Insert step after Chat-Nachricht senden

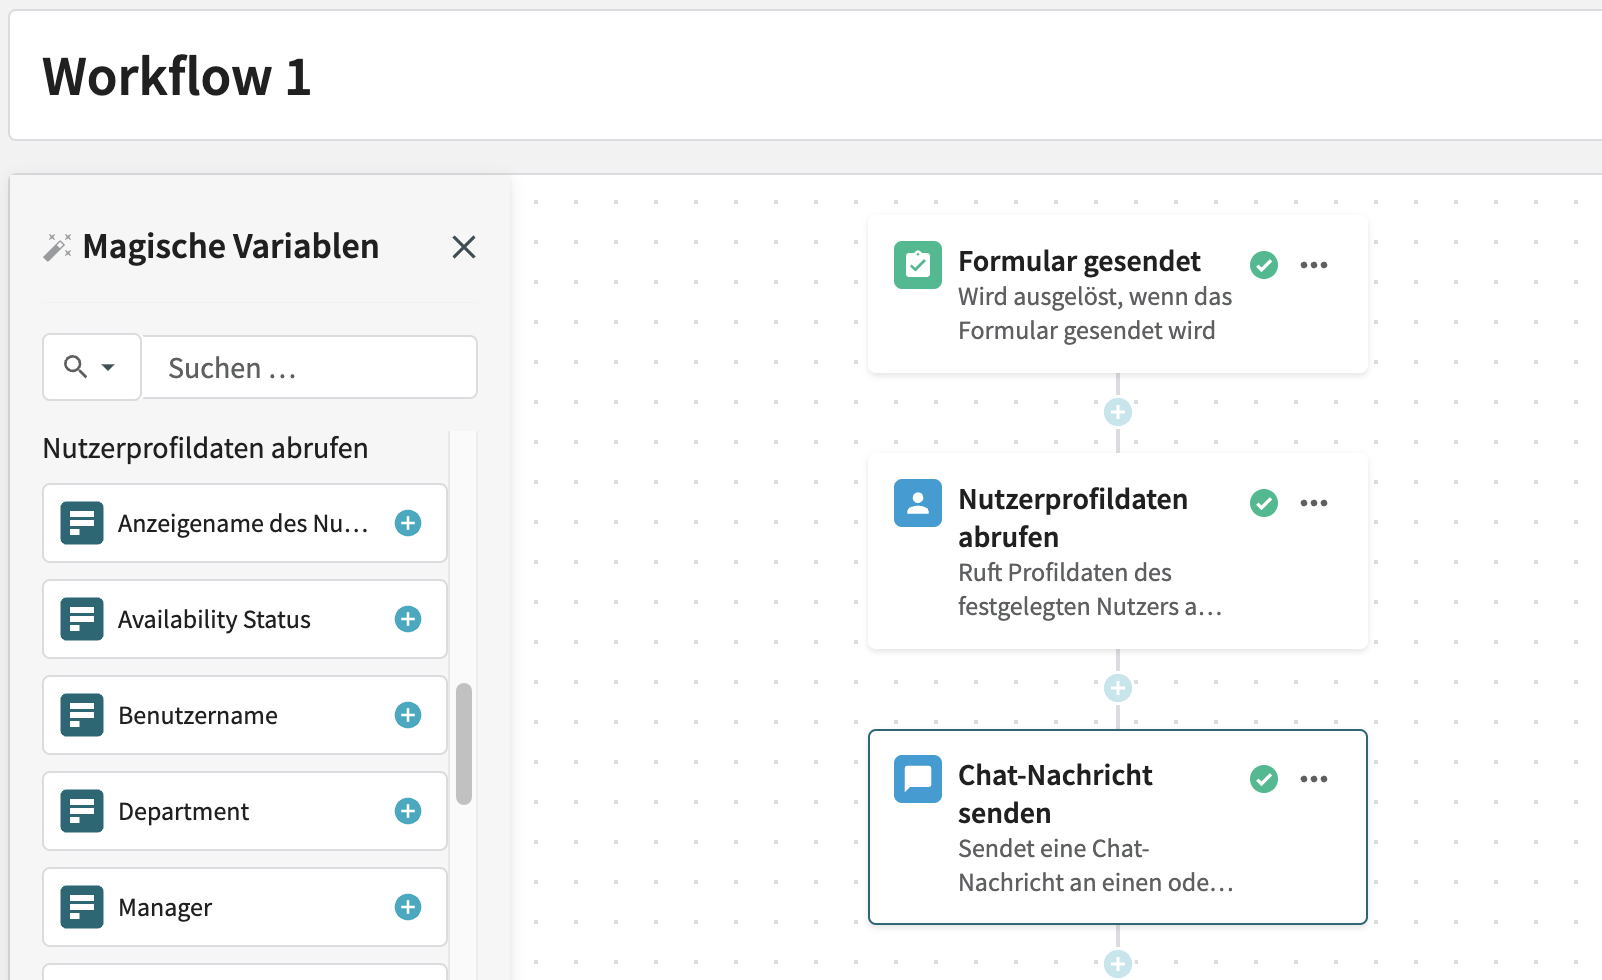1117,963
